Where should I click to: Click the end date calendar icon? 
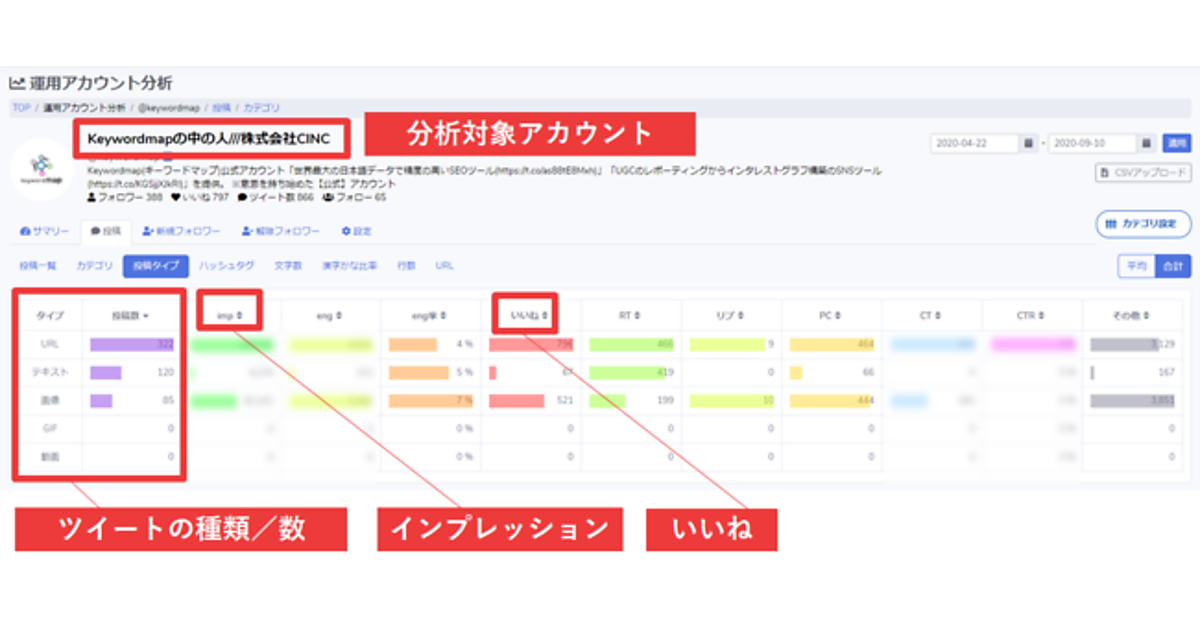coord(1146,144)
